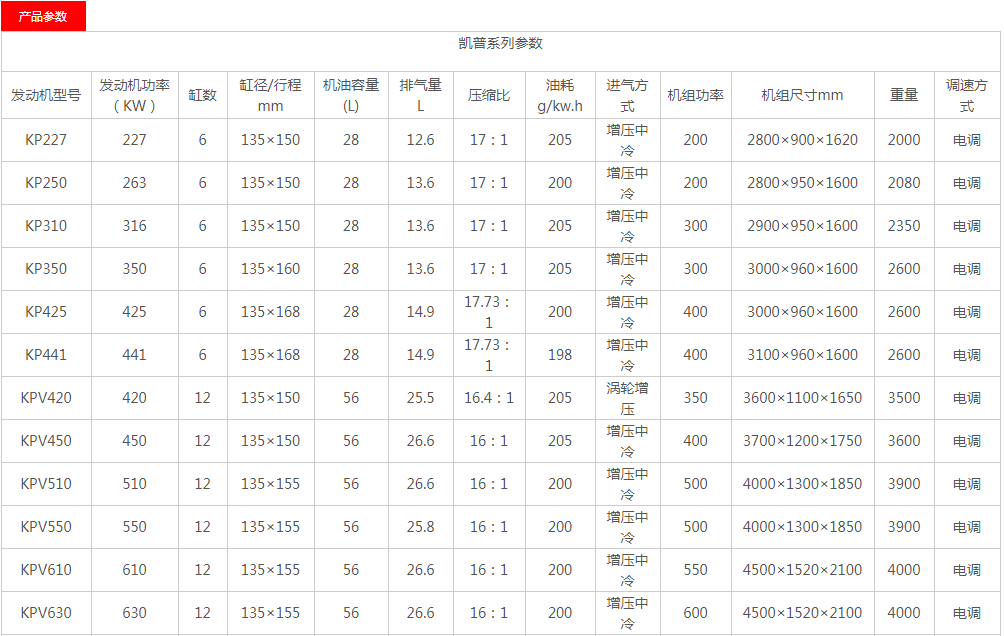Click weight value 3500
Screen dimensions: 1004x636
pyautogui.click(x=904, y=398)
